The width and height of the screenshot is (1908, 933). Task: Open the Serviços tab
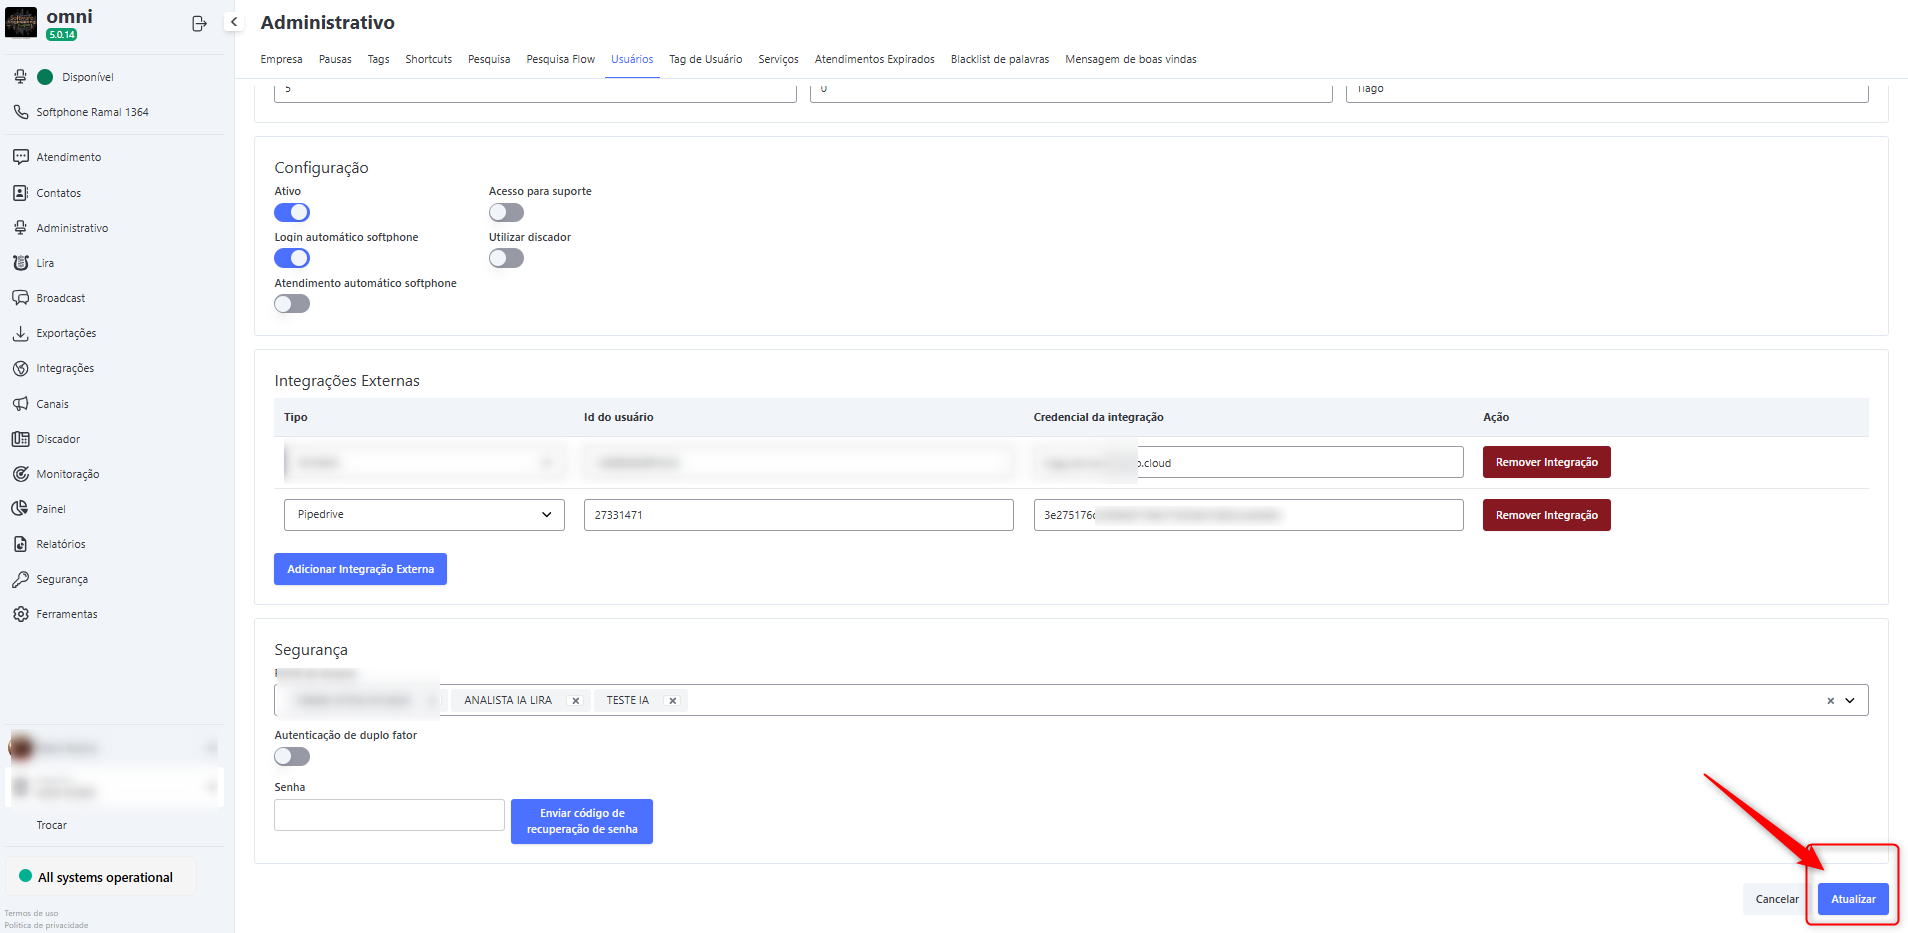tap(778, 59)
